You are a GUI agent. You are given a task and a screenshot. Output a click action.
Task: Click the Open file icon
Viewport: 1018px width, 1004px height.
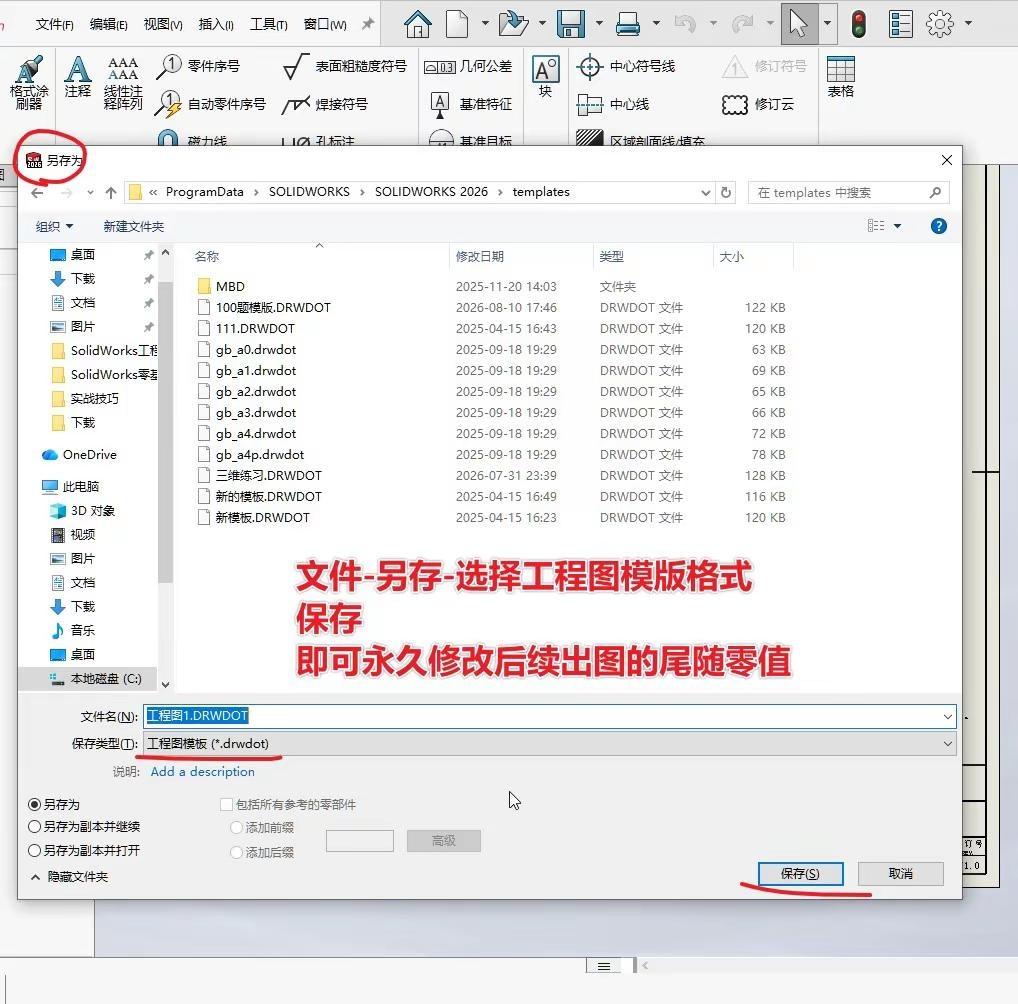pyautogui.click(x=513, y=24)
